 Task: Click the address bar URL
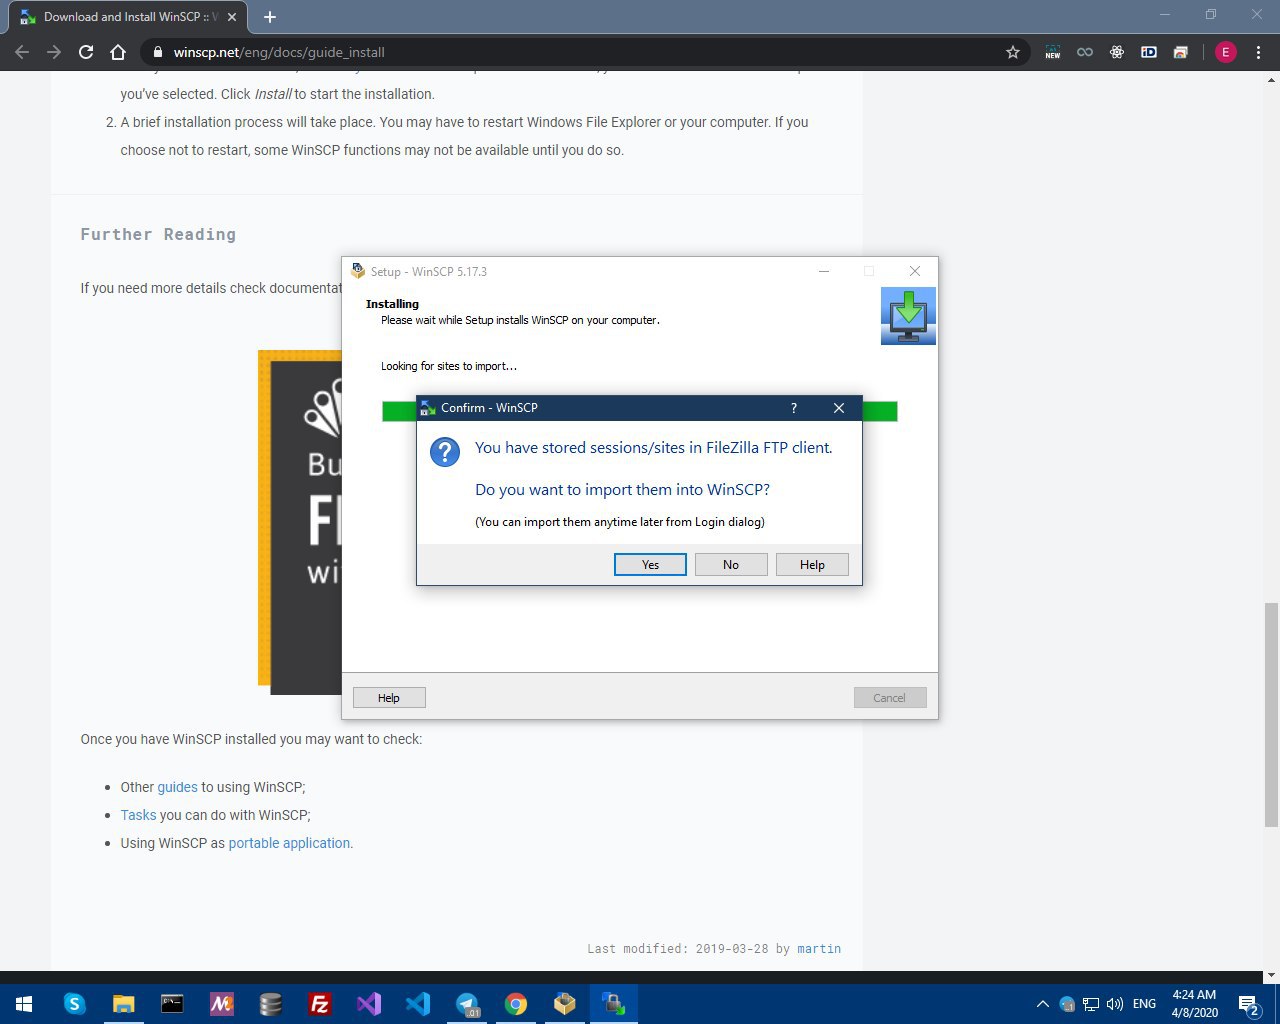[x=279, y=52]
